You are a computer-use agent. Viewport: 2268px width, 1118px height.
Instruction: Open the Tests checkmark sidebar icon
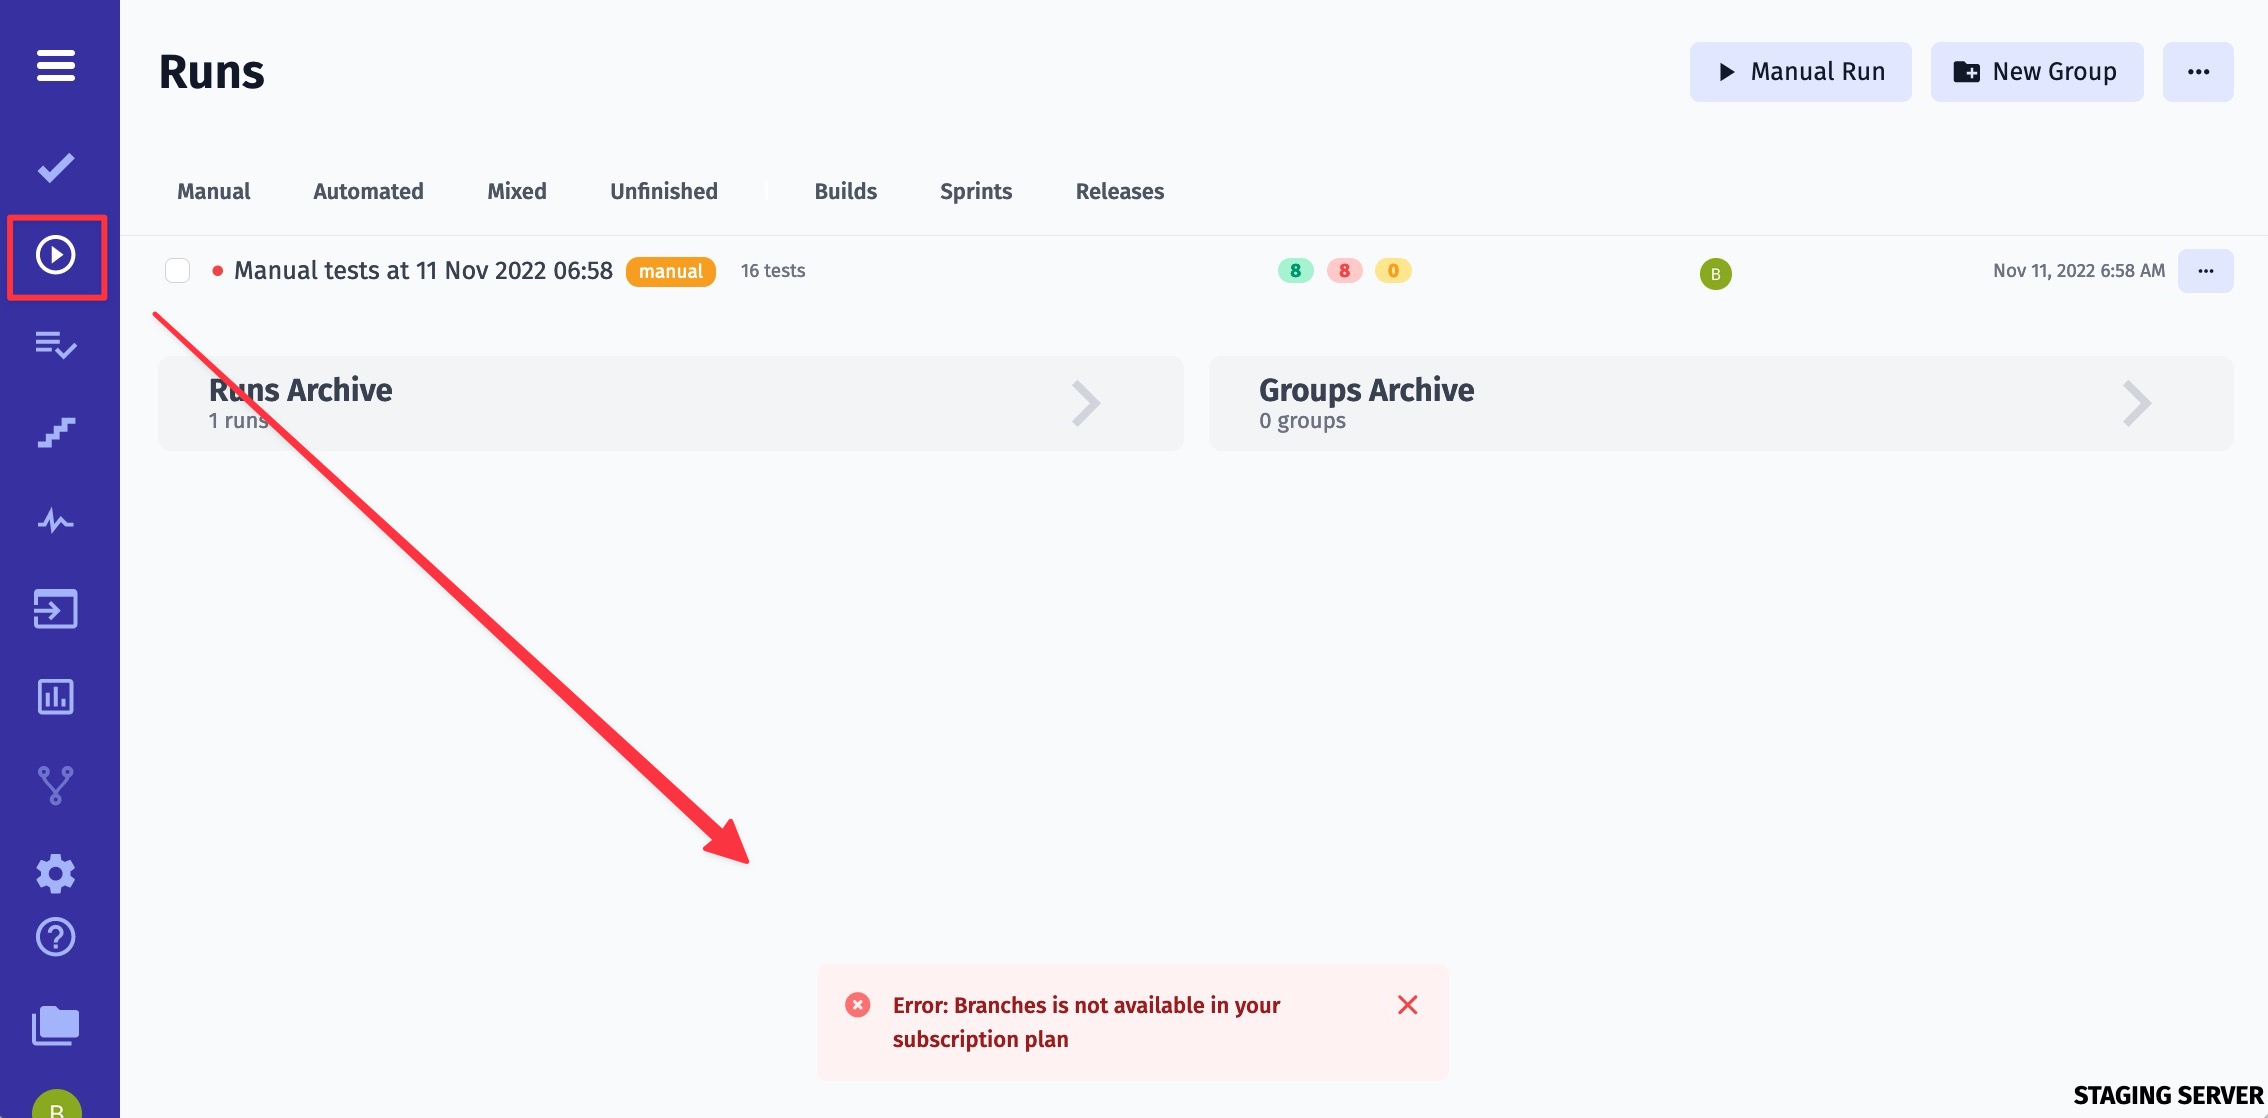click(x=56, y=168)
